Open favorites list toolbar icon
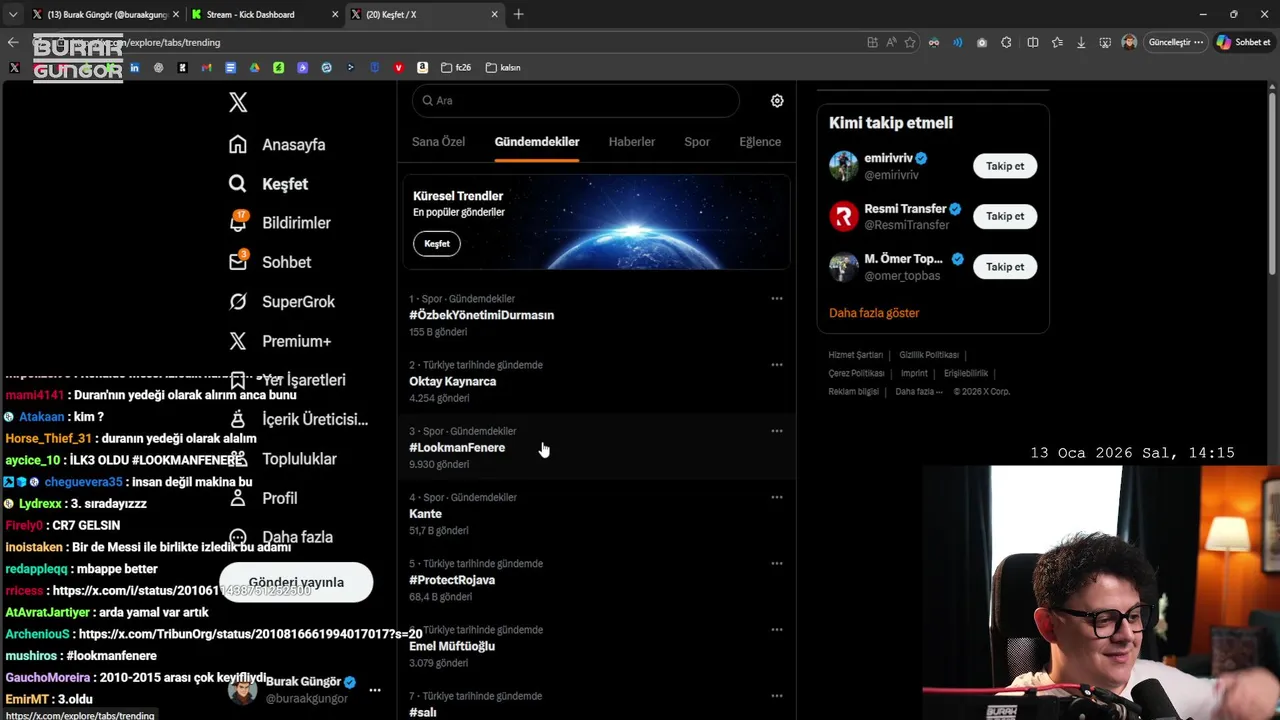This screenshot has height=720, width=1280. (x=1057, y=42)
